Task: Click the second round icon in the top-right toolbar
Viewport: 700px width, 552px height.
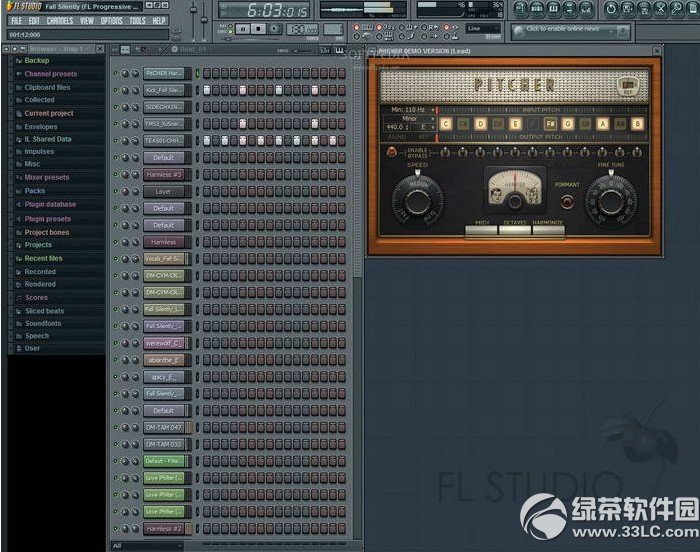Action: (x=537, y=8)
